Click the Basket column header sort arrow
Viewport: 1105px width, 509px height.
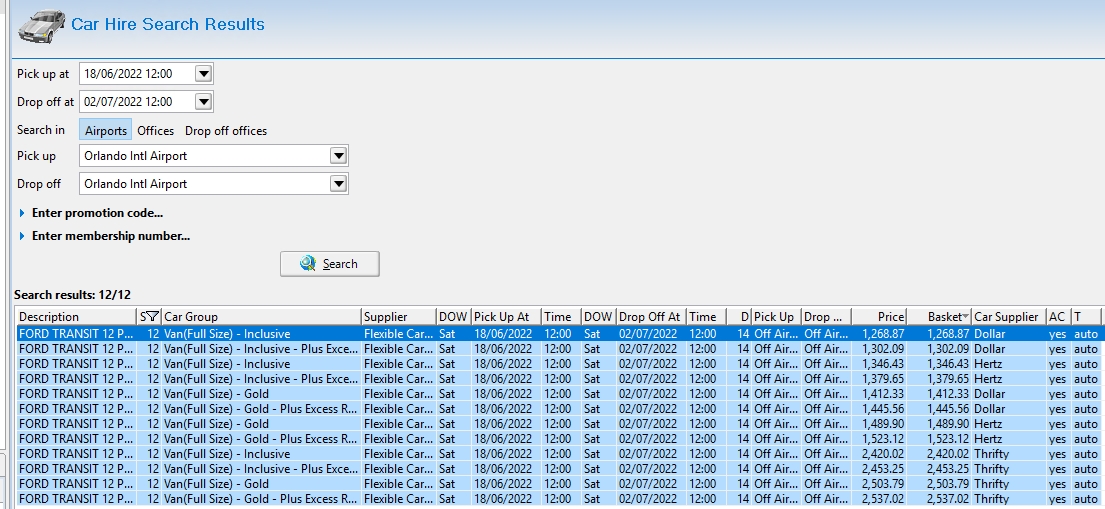tap(965, 317)
